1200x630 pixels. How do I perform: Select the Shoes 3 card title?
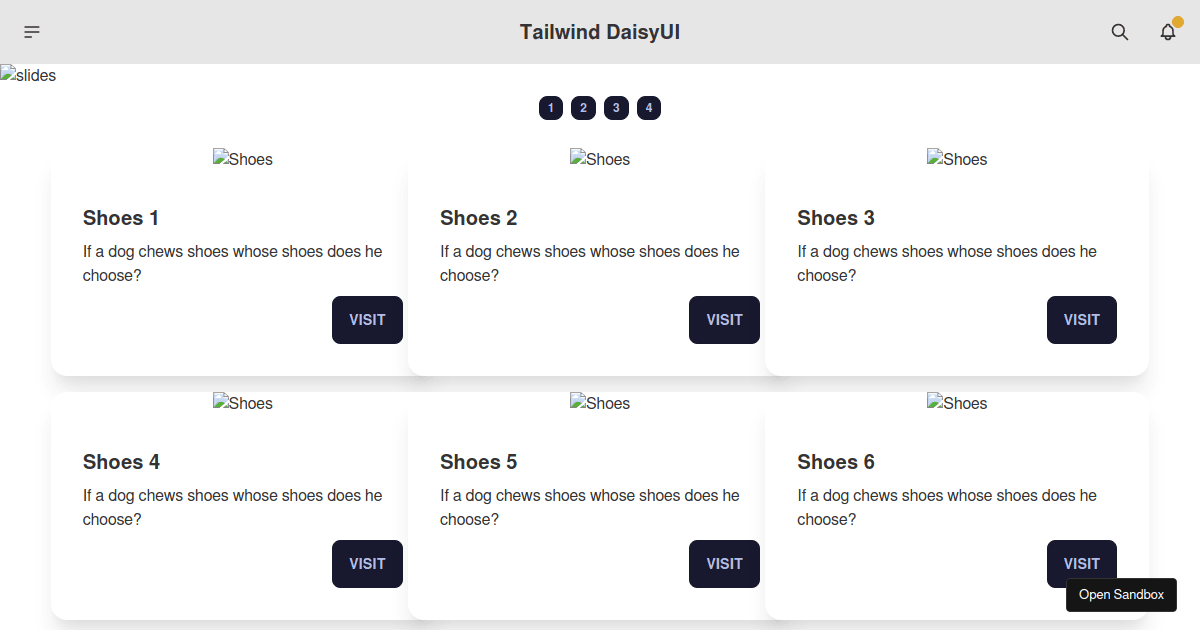click(836, 218)
